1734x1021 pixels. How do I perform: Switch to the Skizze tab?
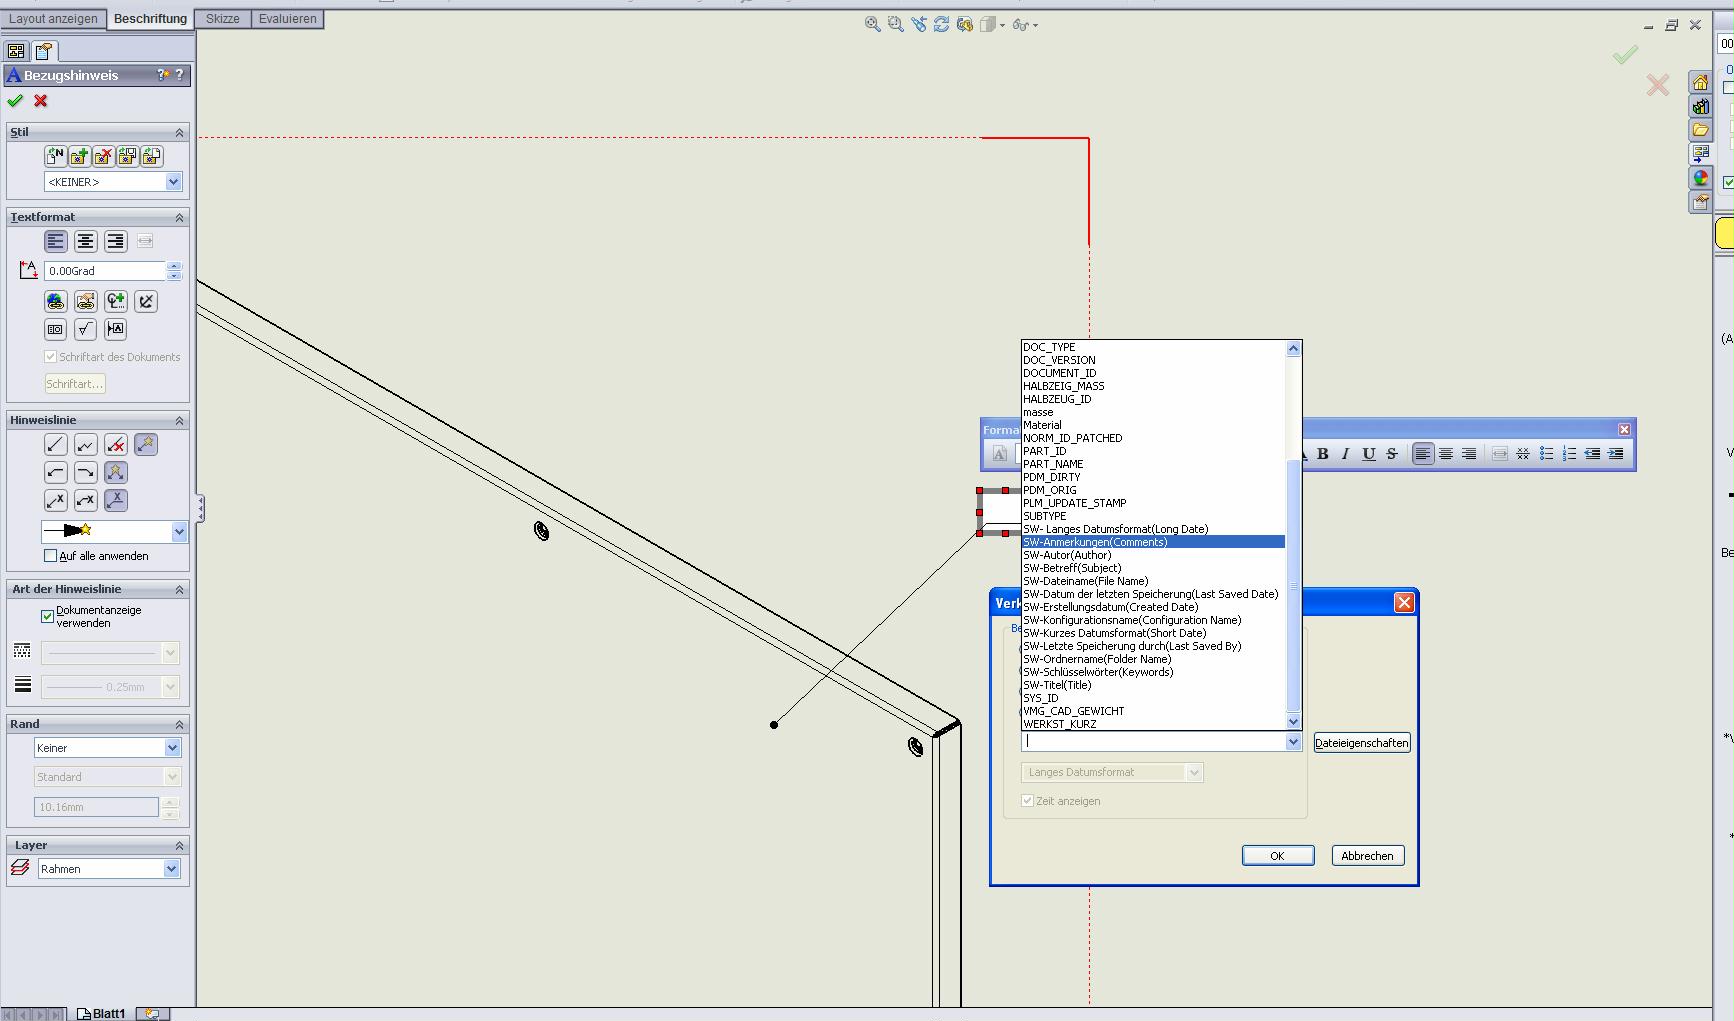pyautogui.click(x=222, y=19)
